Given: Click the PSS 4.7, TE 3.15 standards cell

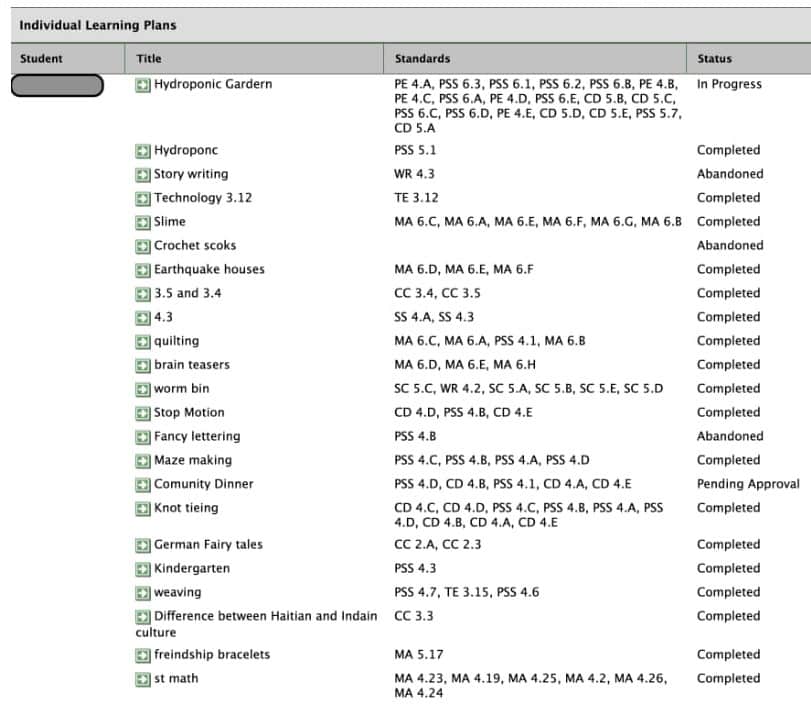Looking at the screenshot, I should [467, 592].
